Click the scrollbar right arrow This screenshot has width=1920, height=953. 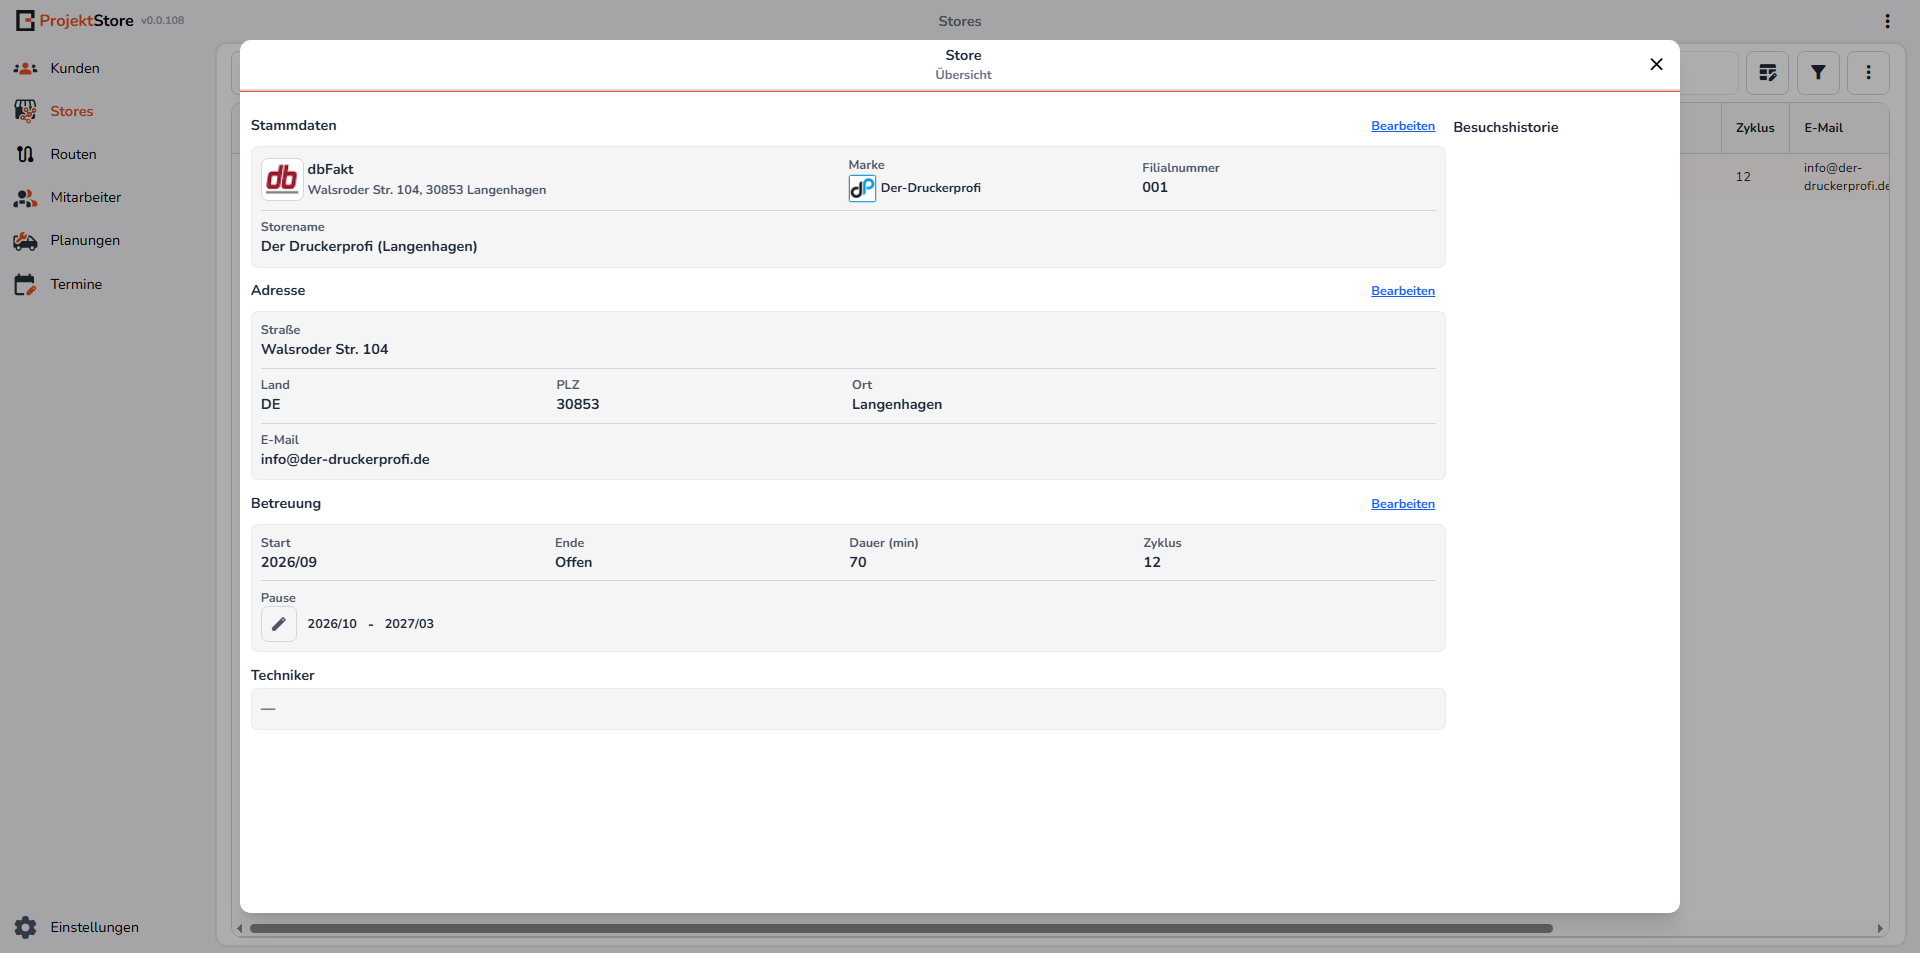[1880, 928]
